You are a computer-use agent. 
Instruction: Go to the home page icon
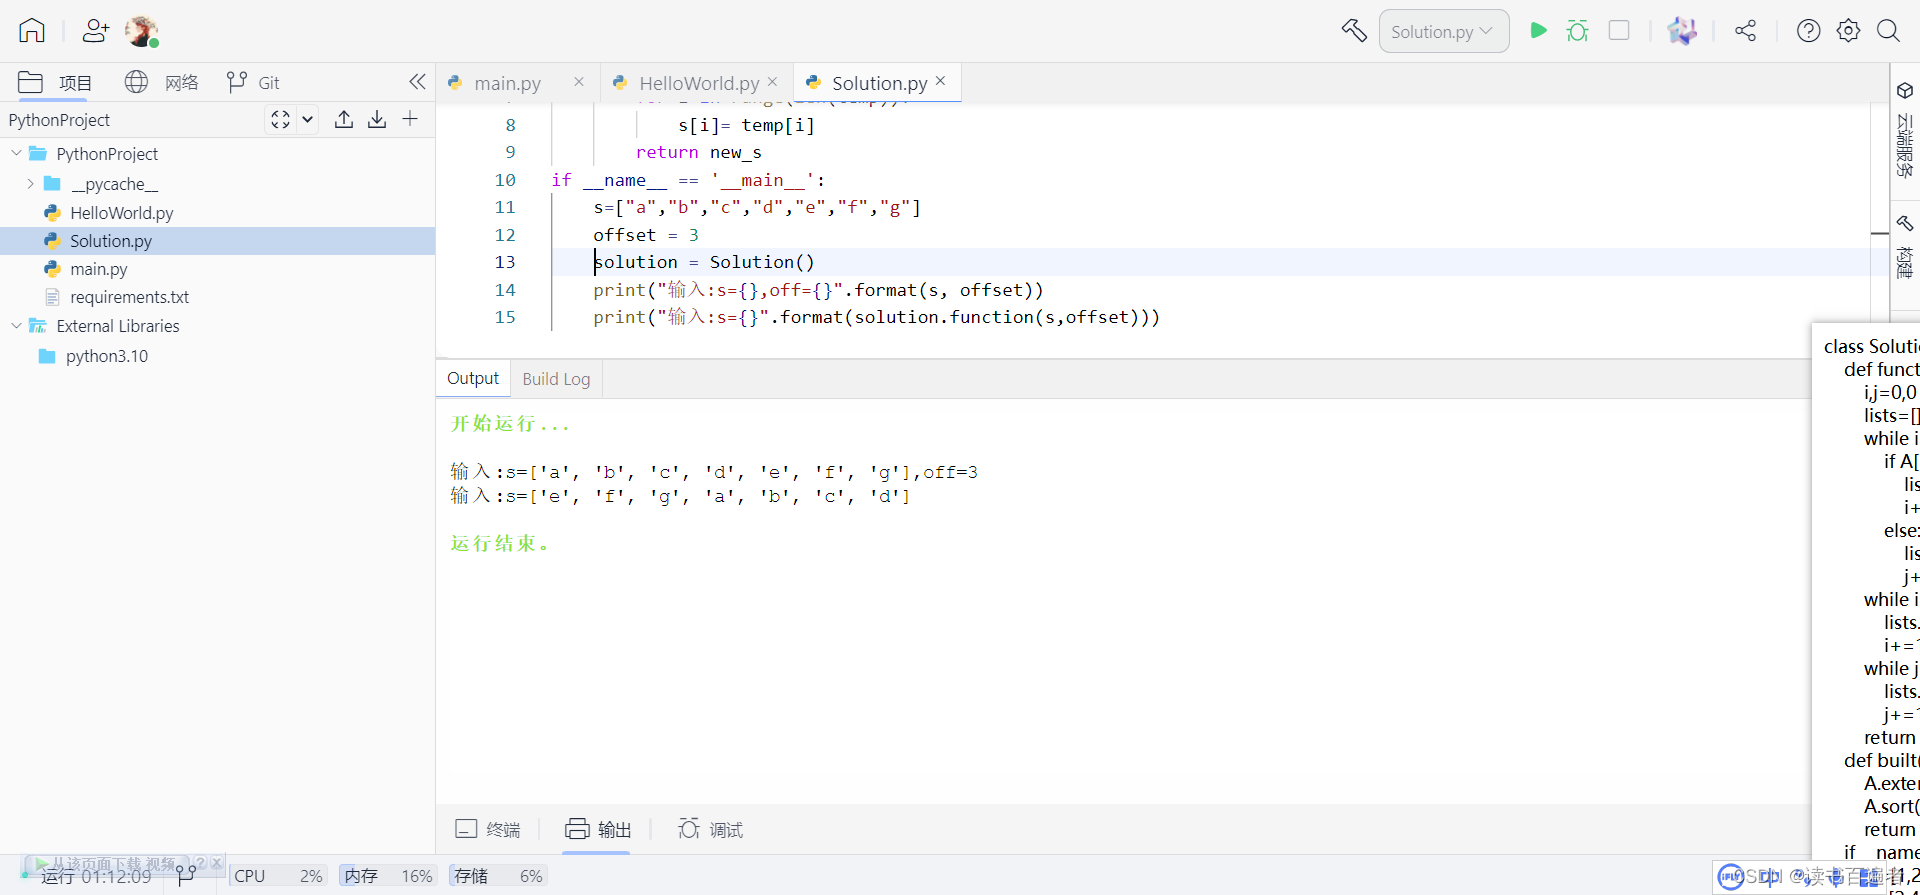point(32,31)
